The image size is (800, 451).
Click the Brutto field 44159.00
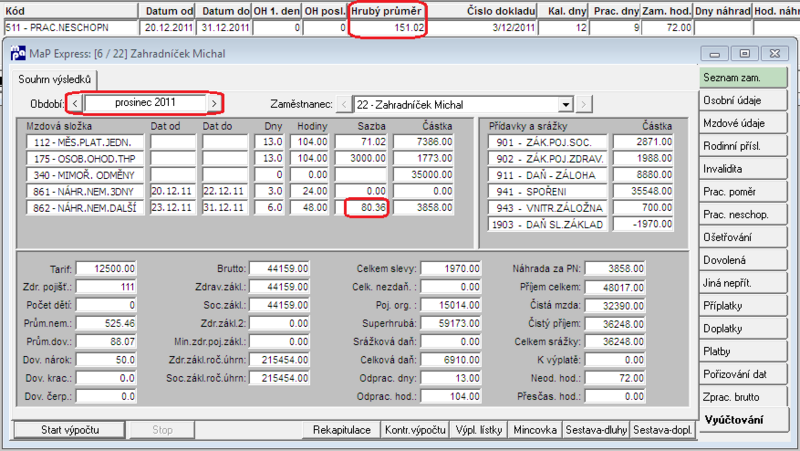(x=280, y=268)
